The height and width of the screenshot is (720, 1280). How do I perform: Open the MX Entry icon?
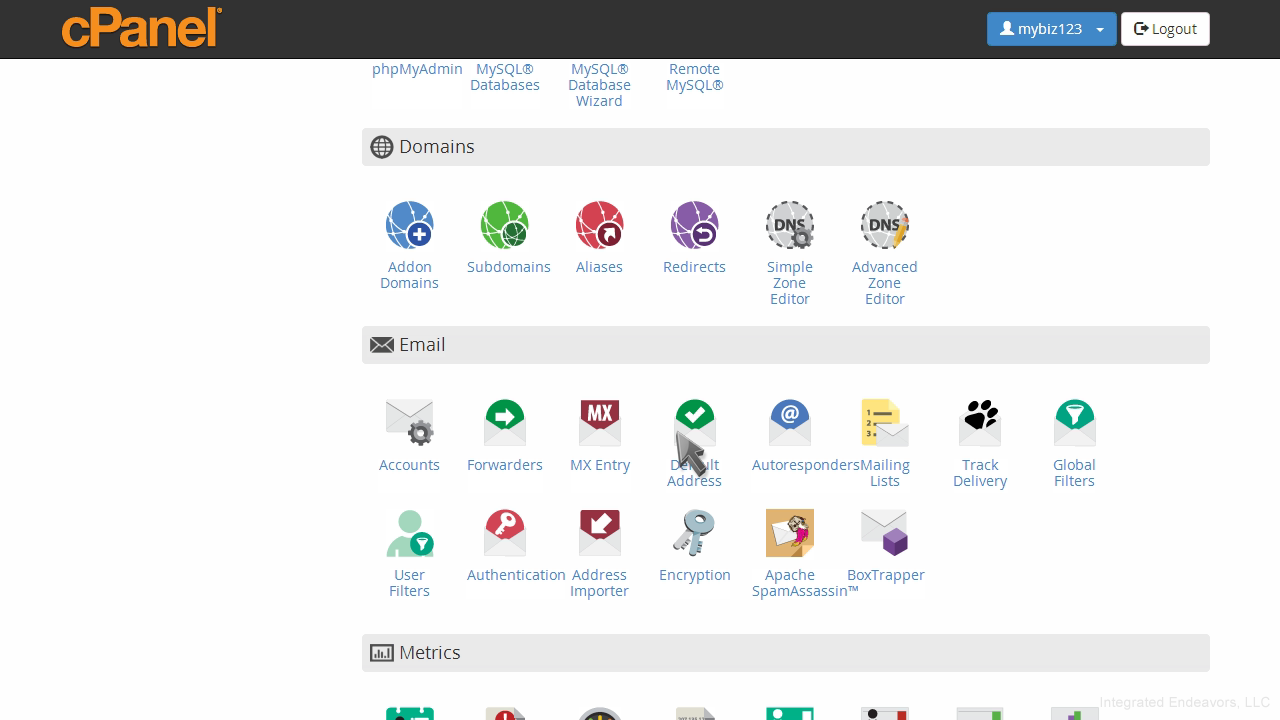599,423
